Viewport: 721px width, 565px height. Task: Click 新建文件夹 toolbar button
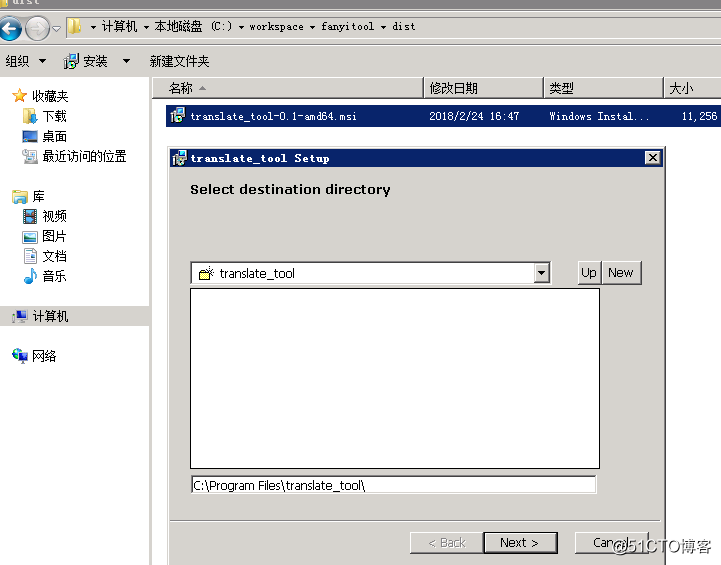pyautogui.click(x=179, y=61)
